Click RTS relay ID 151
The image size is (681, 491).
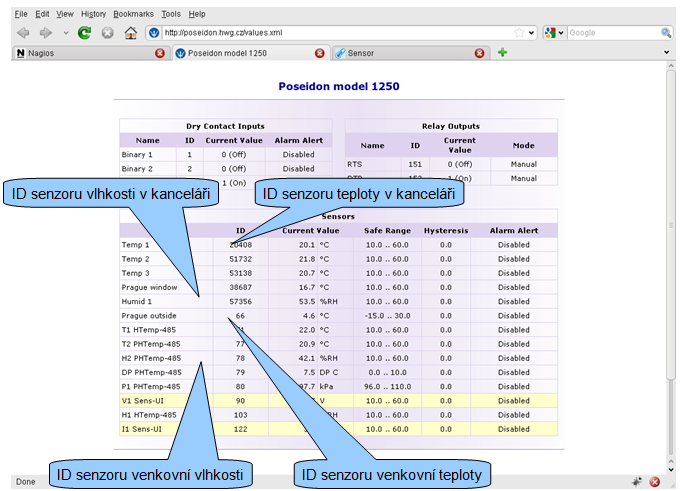tap(415, 164)
